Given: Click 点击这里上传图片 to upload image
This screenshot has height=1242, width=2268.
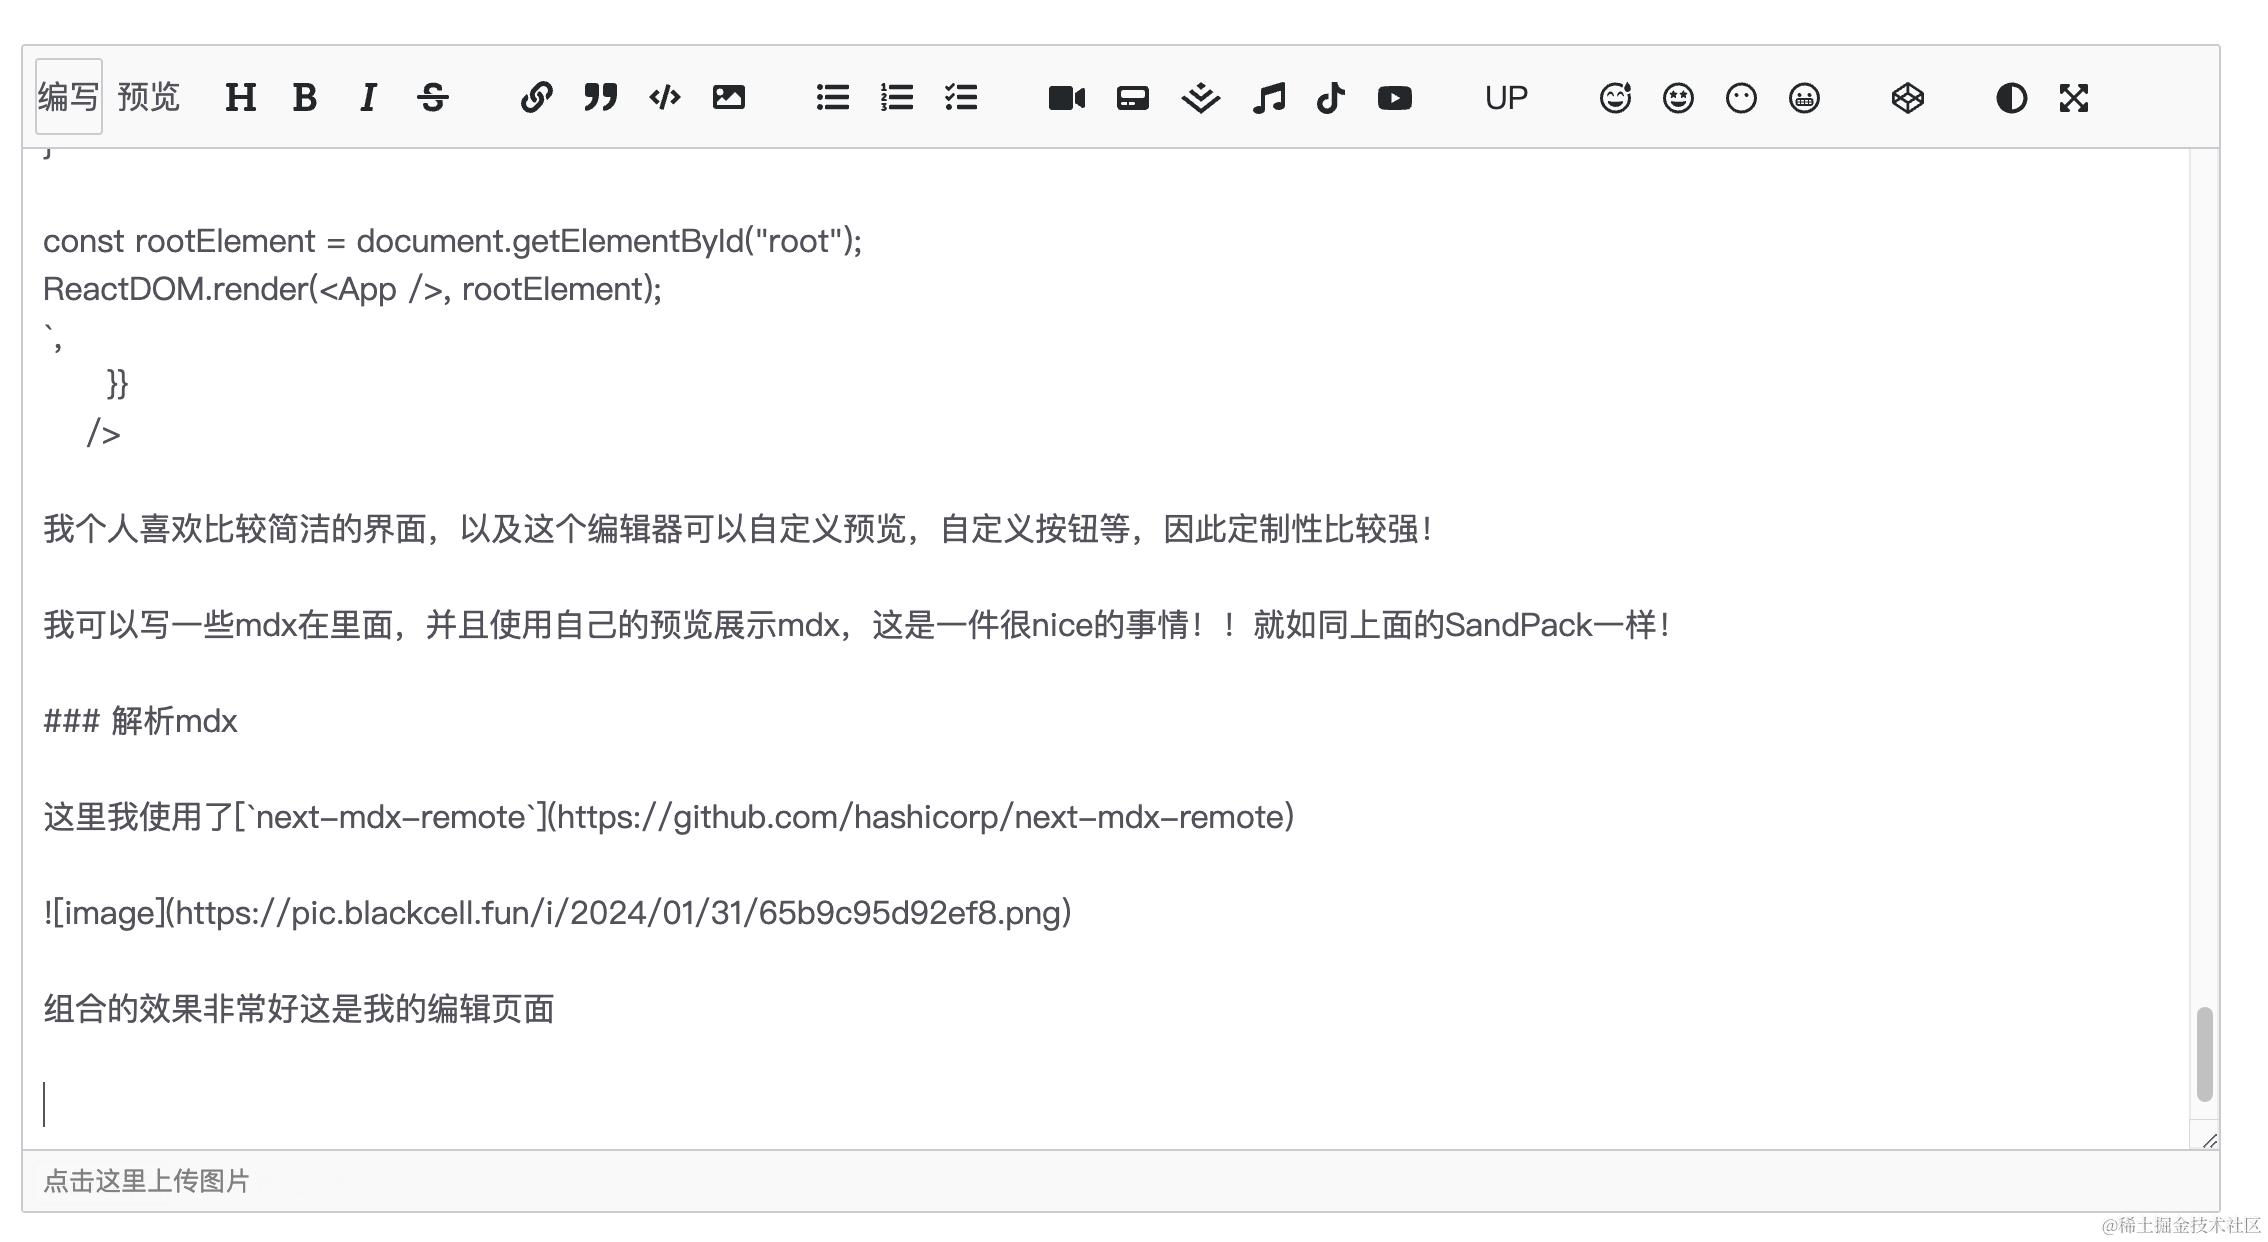Looking at the screenshot, I should click(146, 1181).
